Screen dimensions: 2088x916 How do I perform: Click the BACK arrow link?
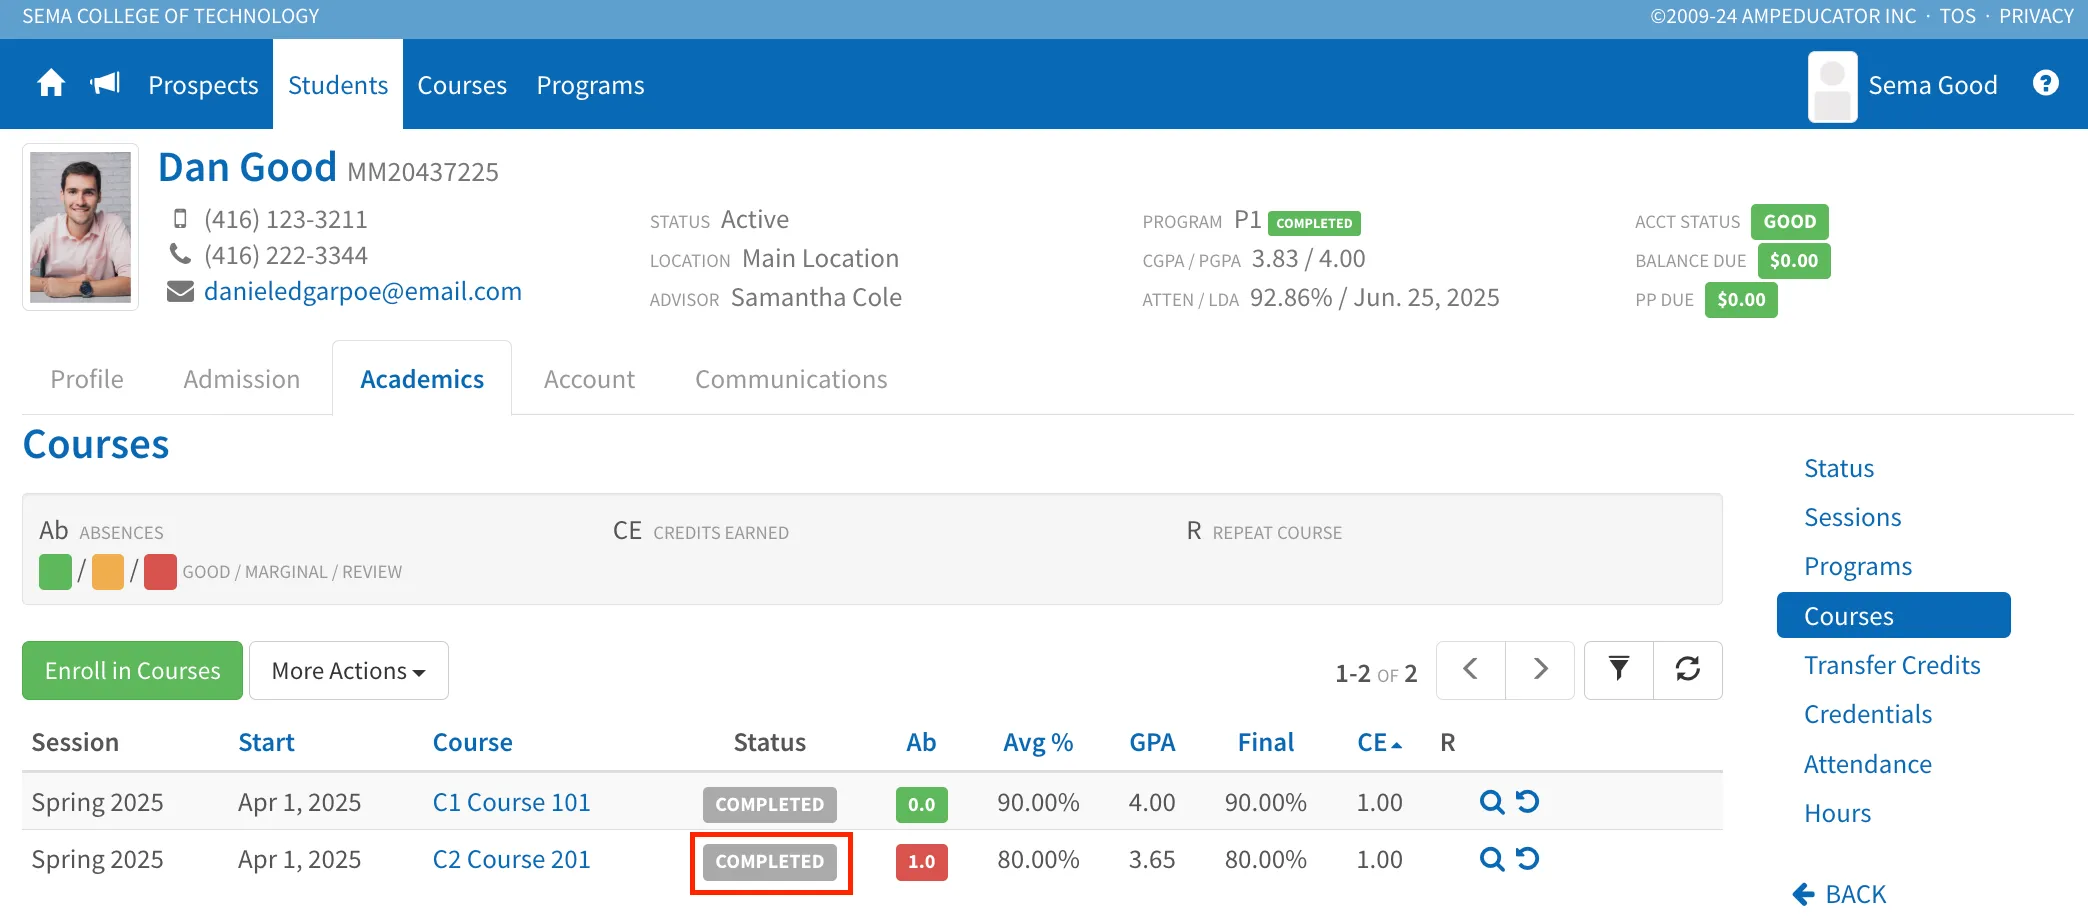[1839, 894]
